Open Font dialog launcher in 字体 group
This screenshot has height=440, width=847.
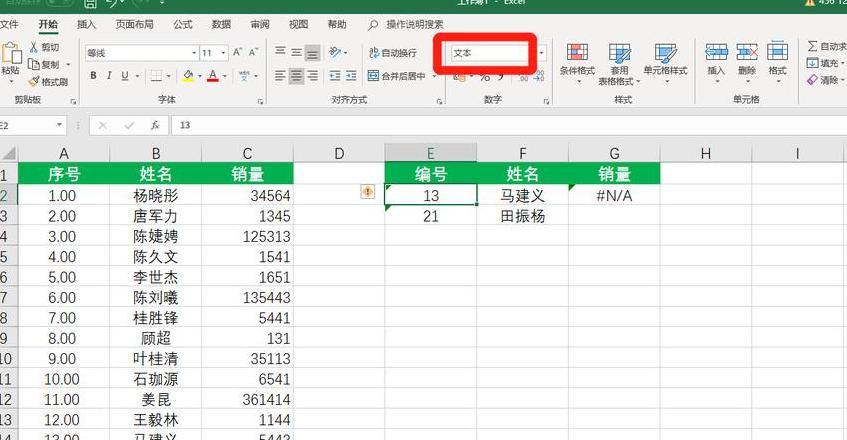pyautogui.click(x=260, y=101)
